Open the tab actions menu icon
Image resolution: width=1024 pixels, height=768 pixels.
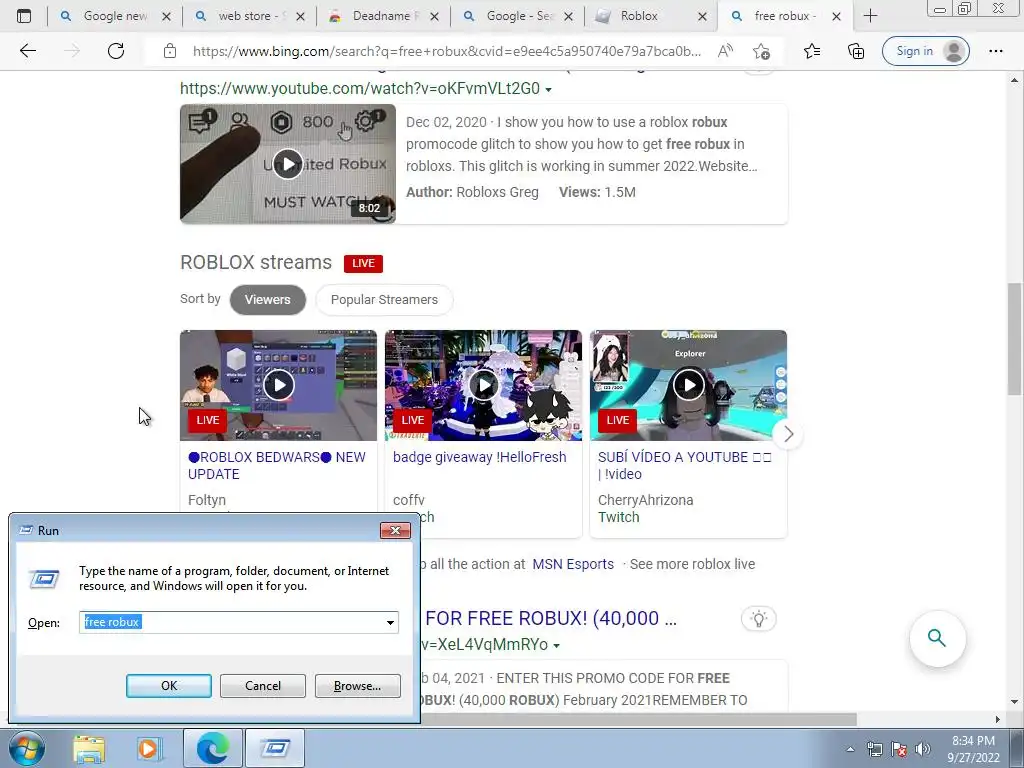[x=24, y=16]
